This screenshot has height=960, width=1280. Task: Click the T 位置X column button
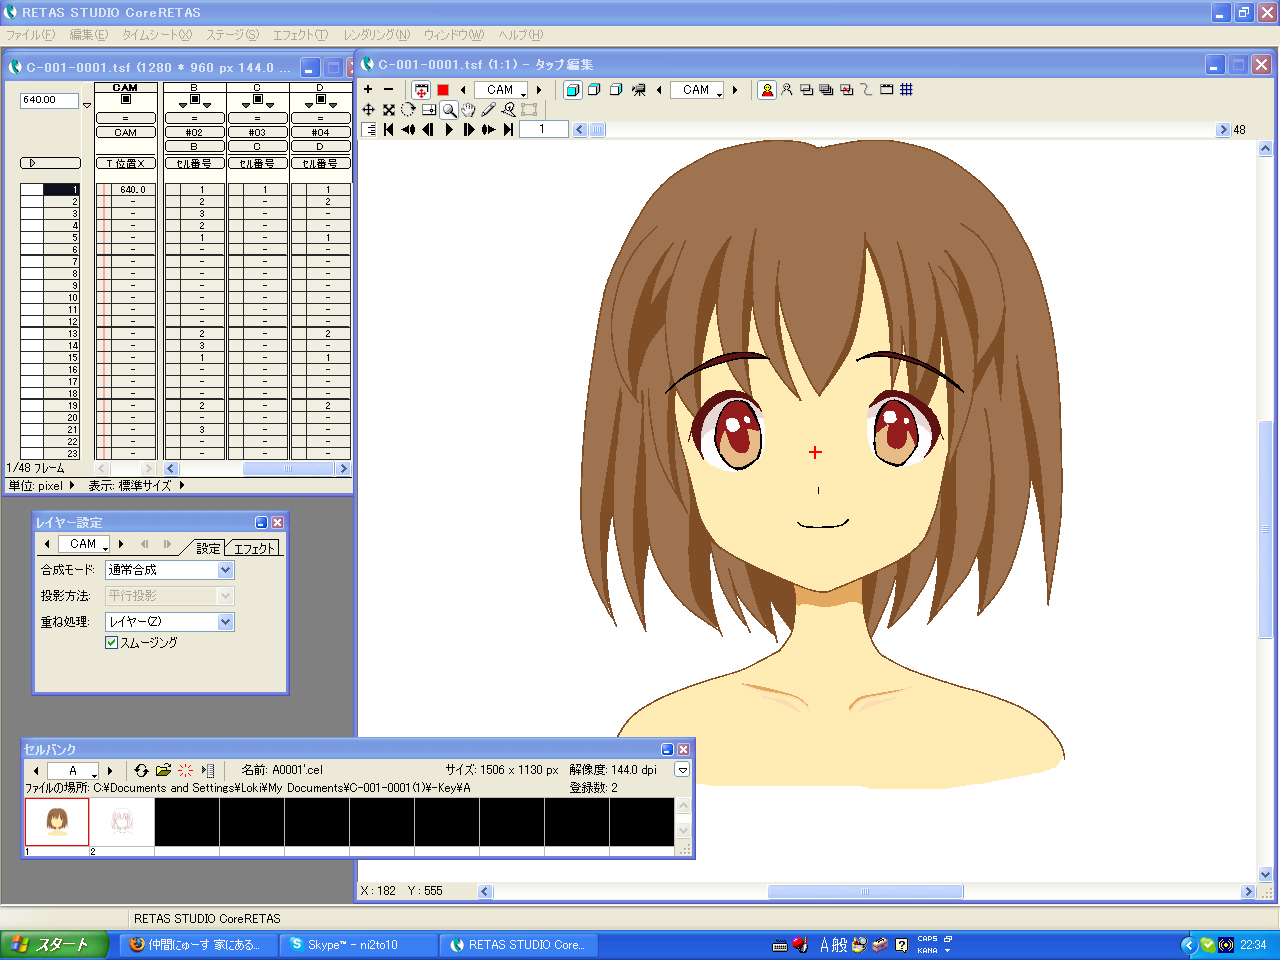[126, 164]
